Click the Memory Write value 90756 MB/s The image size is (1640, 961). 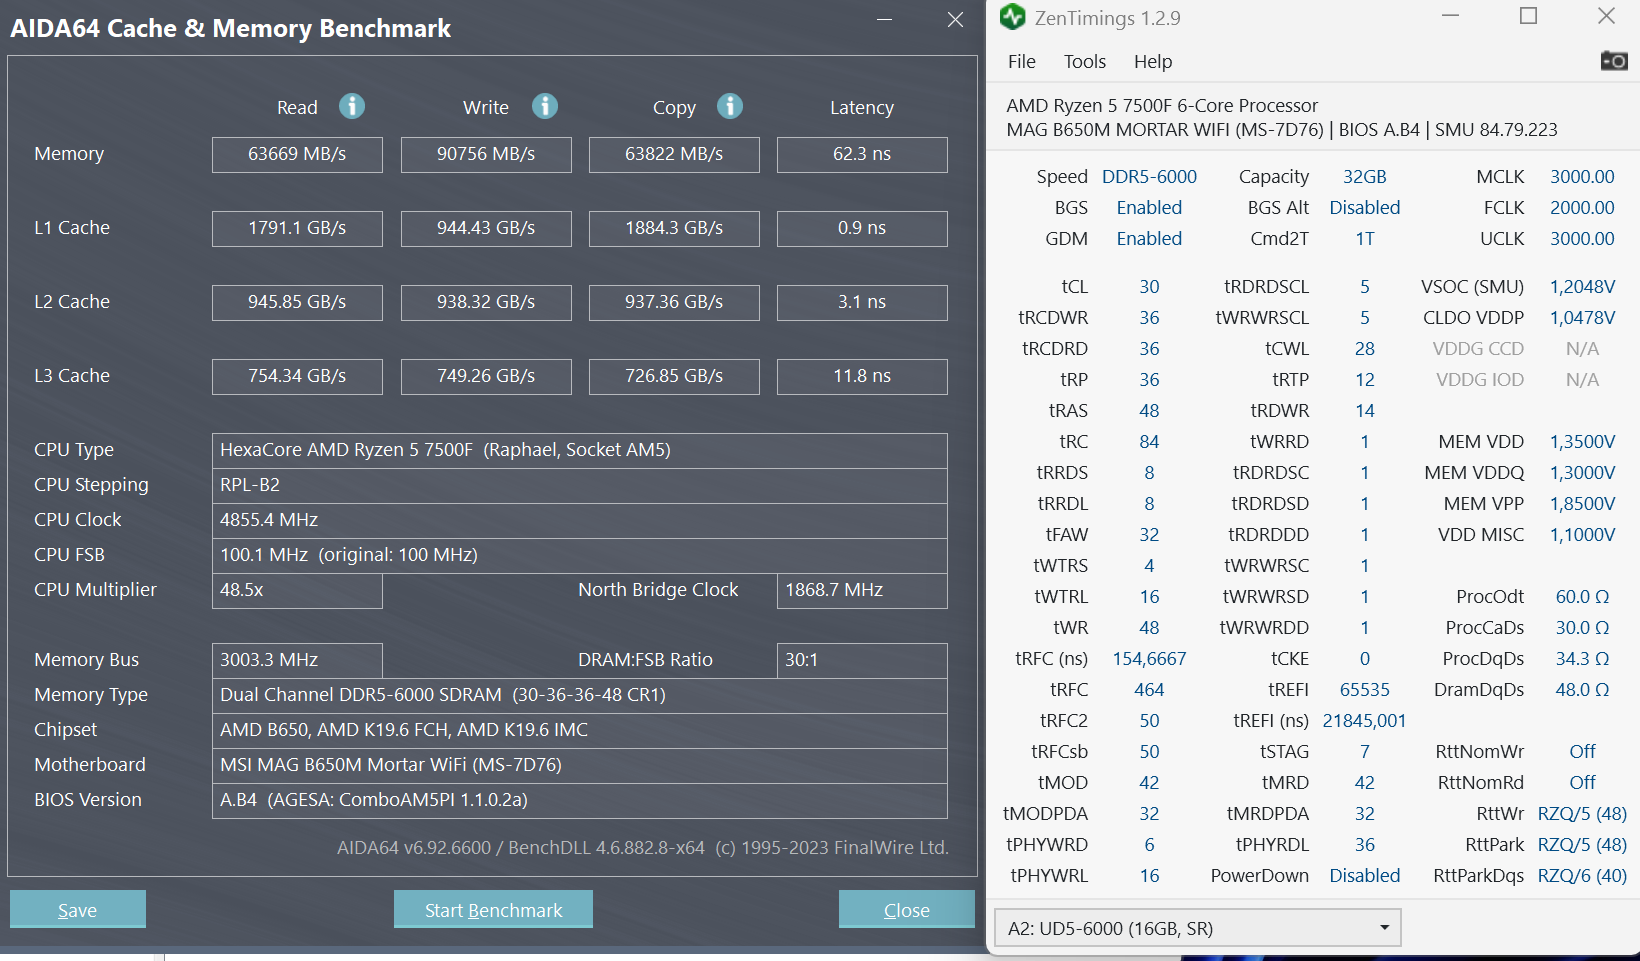tap(486, 155)
